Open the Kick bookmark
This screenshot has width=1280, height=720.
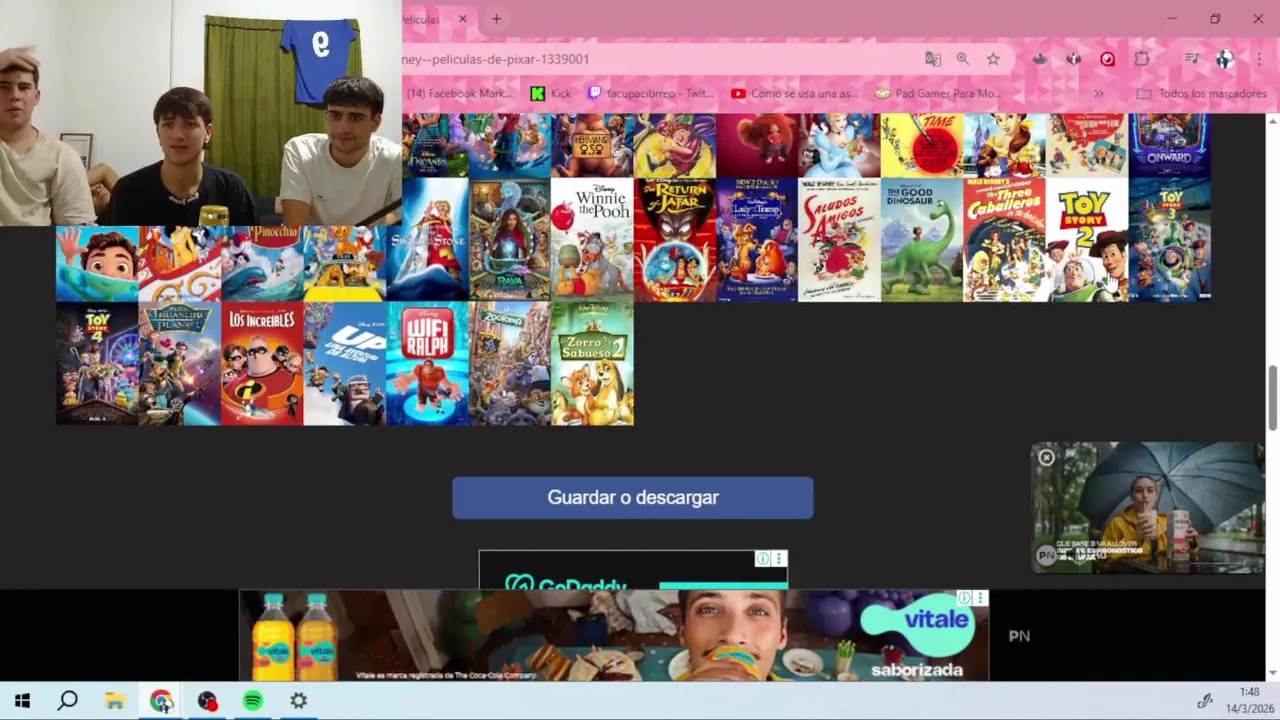click(x=551, y=93)
